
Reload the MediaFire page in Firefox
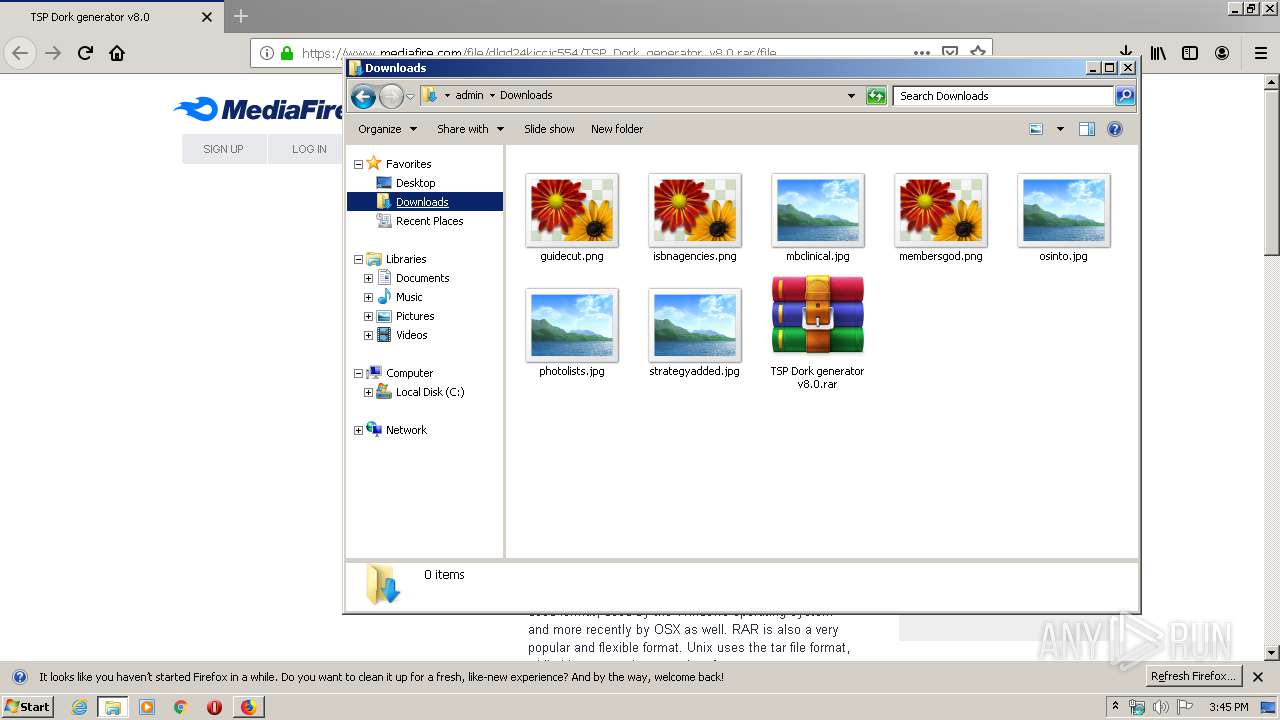85,53
